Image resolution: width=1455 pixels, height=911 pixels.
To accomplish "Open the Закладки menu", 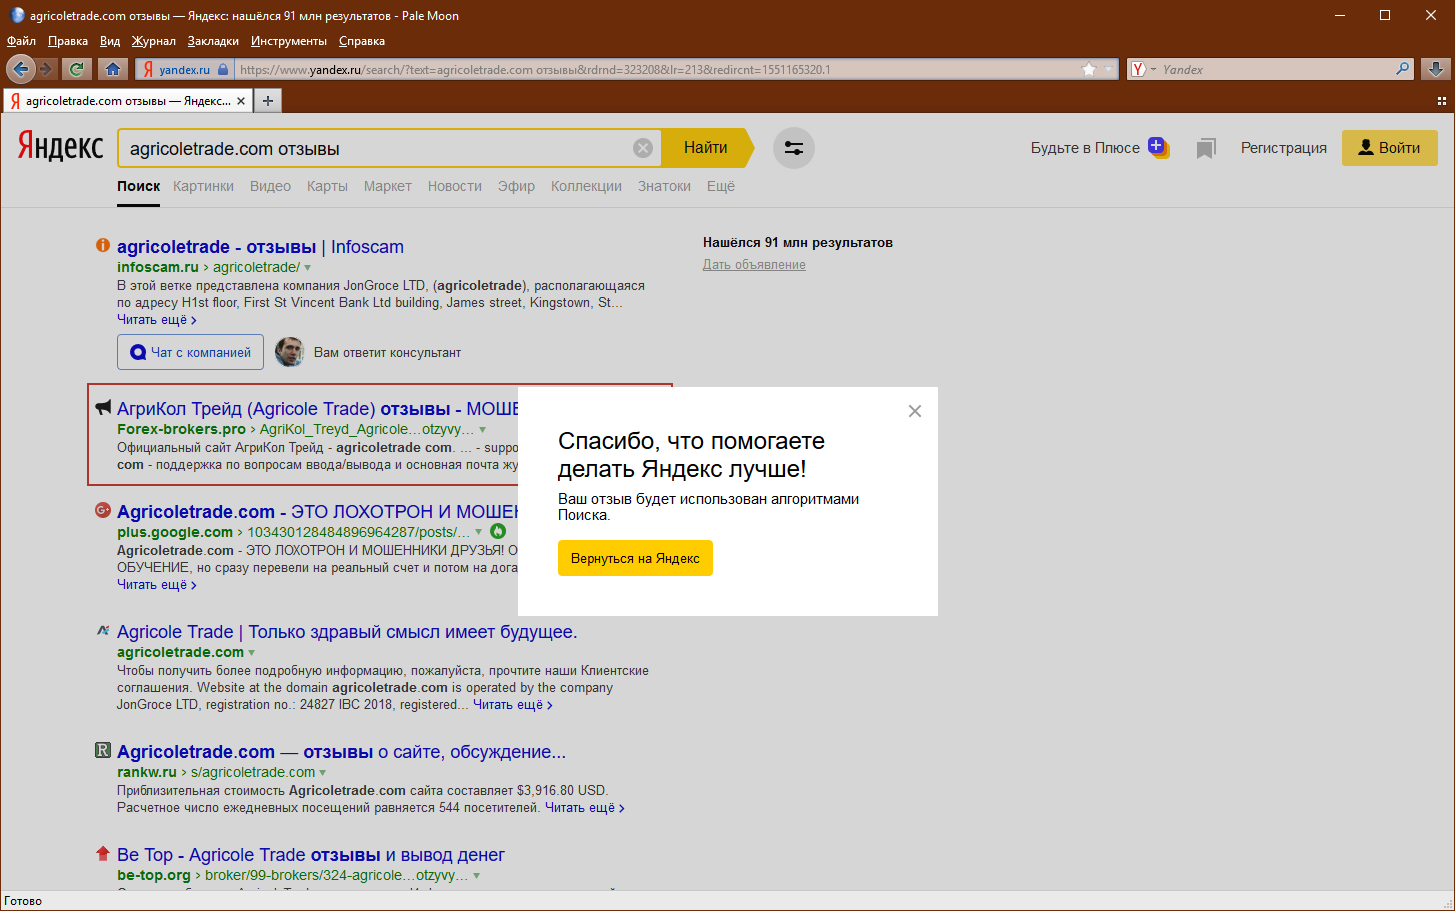I will click(x=213, y=41).
